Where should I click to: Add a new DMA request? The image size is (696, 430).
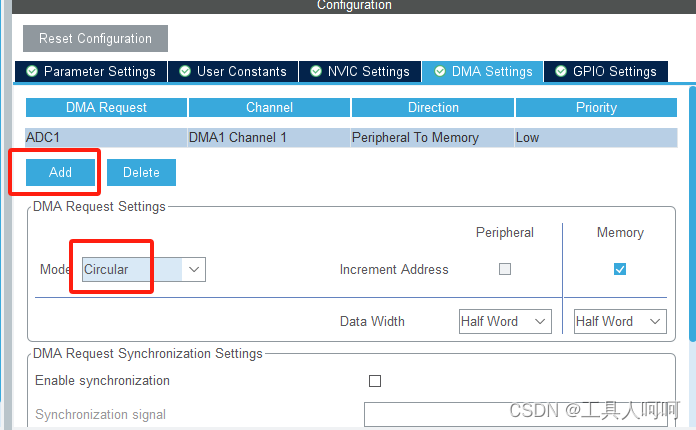click(x=60, y=172)
